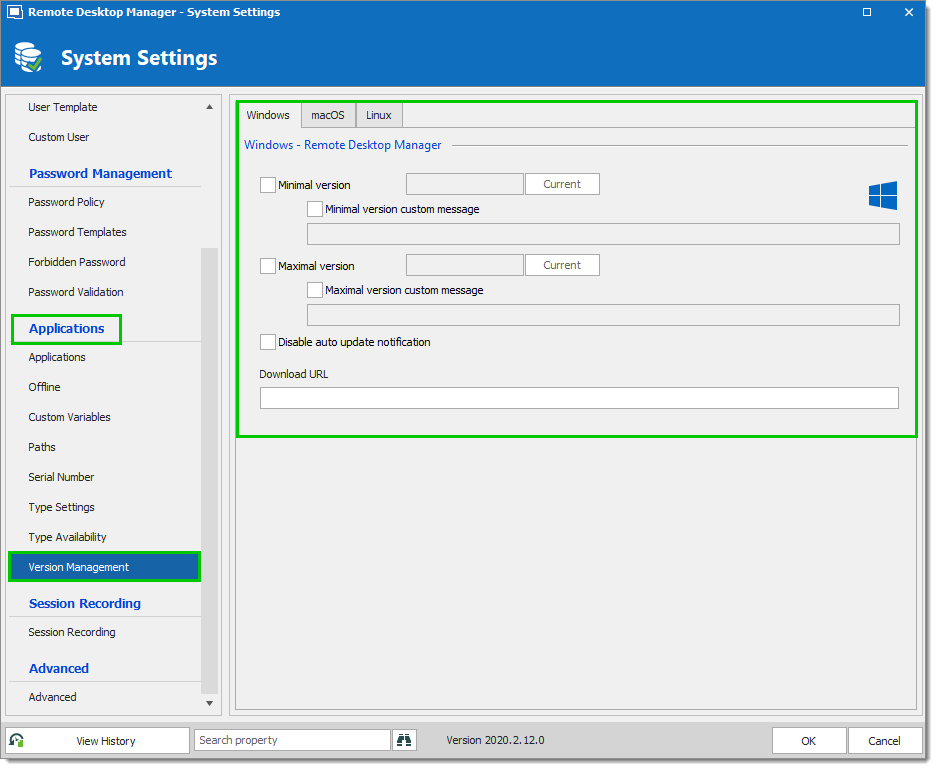Click the Session Recording section heading
The image size is (936, 769).
coord(85,603)
